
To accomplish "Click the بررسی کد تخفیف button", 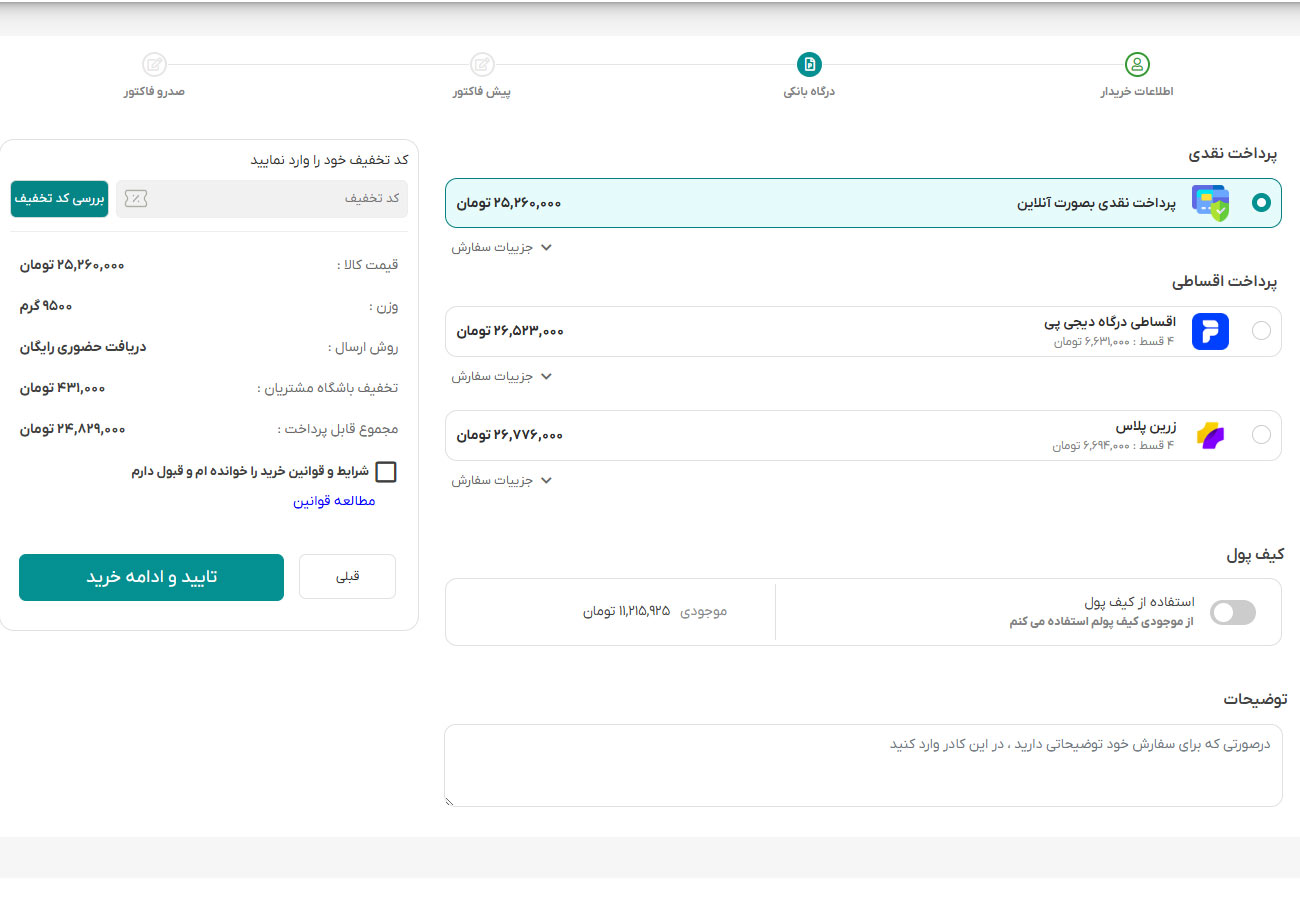I will tap(60, 198).
